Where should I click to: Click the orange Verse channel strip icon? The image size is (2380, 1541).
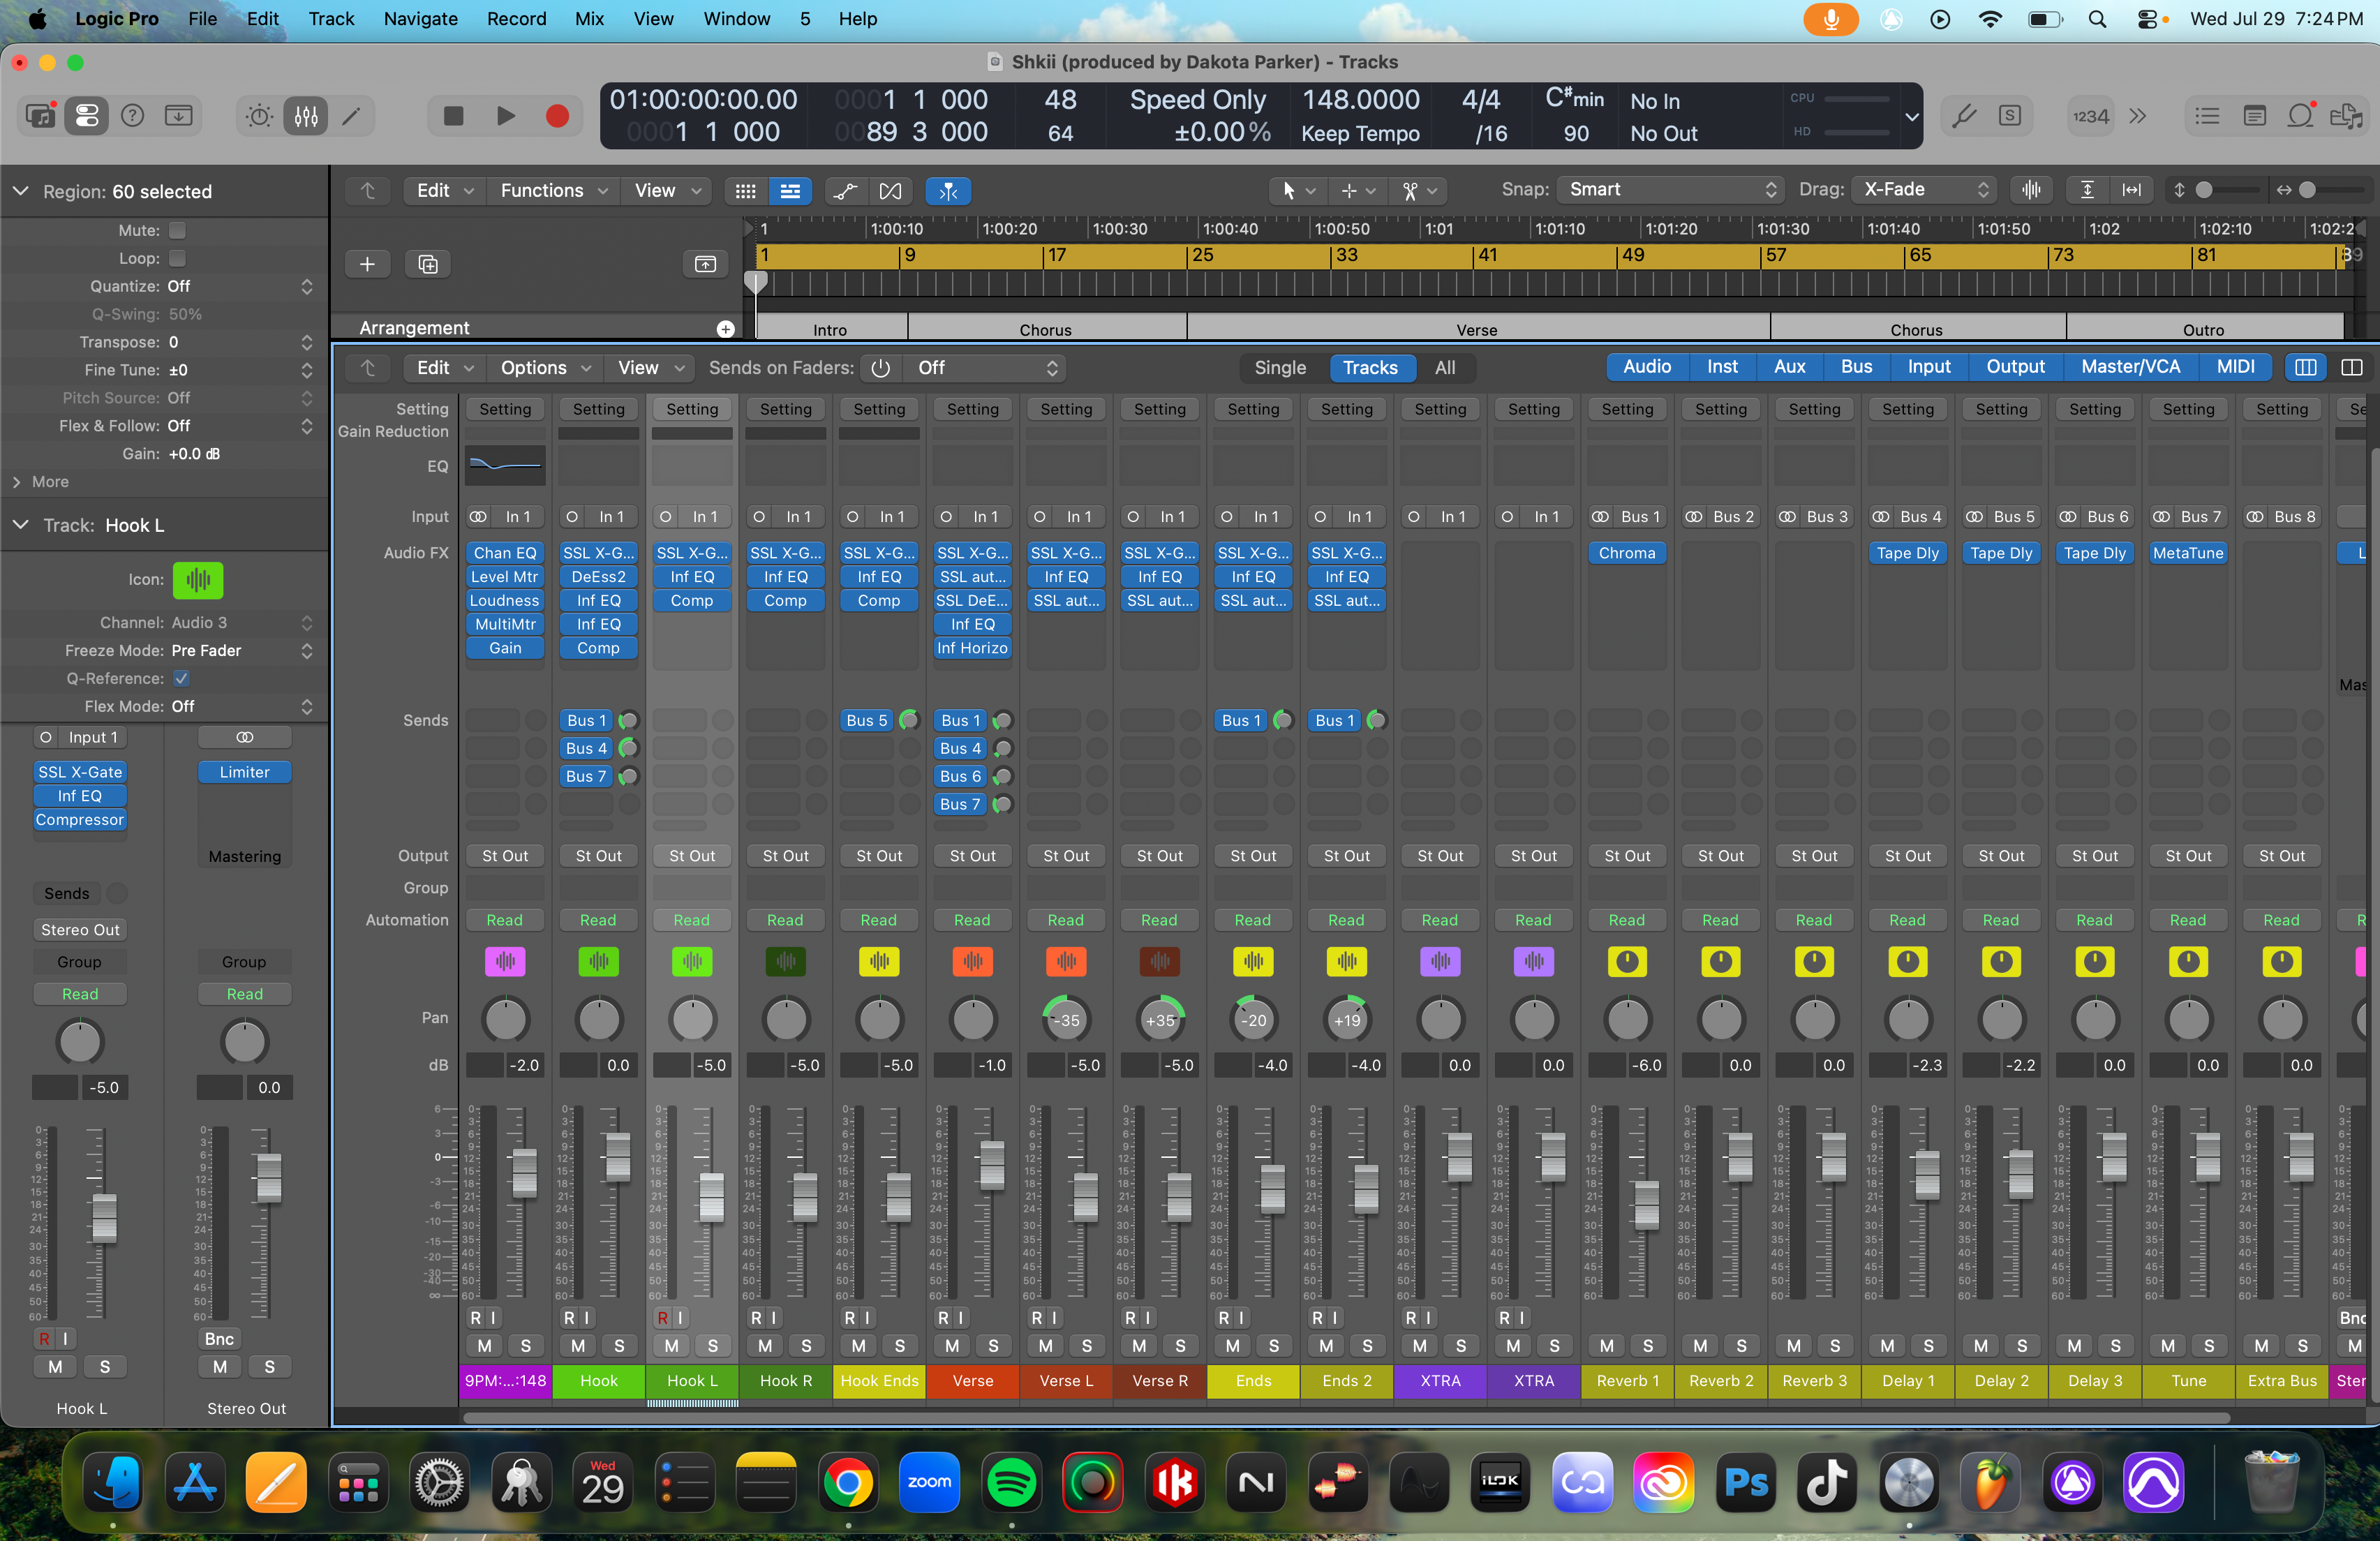972,961
